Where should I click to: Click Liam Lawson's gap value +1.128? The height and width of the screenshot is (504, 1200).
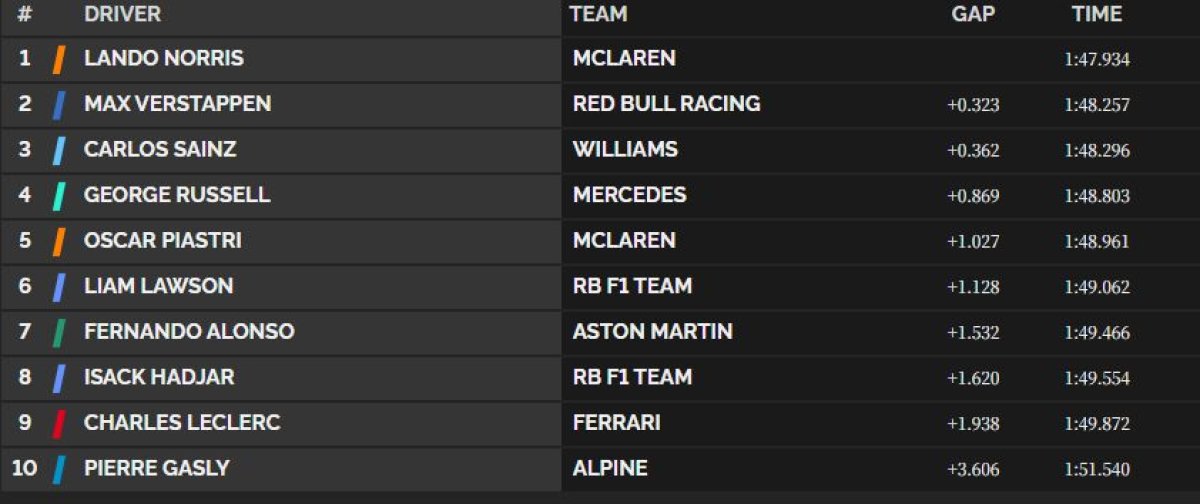973,287
